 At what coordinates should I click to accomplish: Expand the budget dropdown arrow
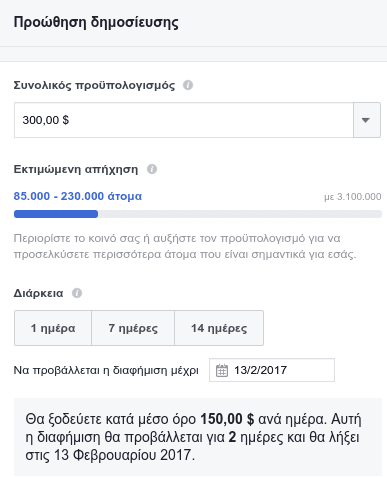366,120
